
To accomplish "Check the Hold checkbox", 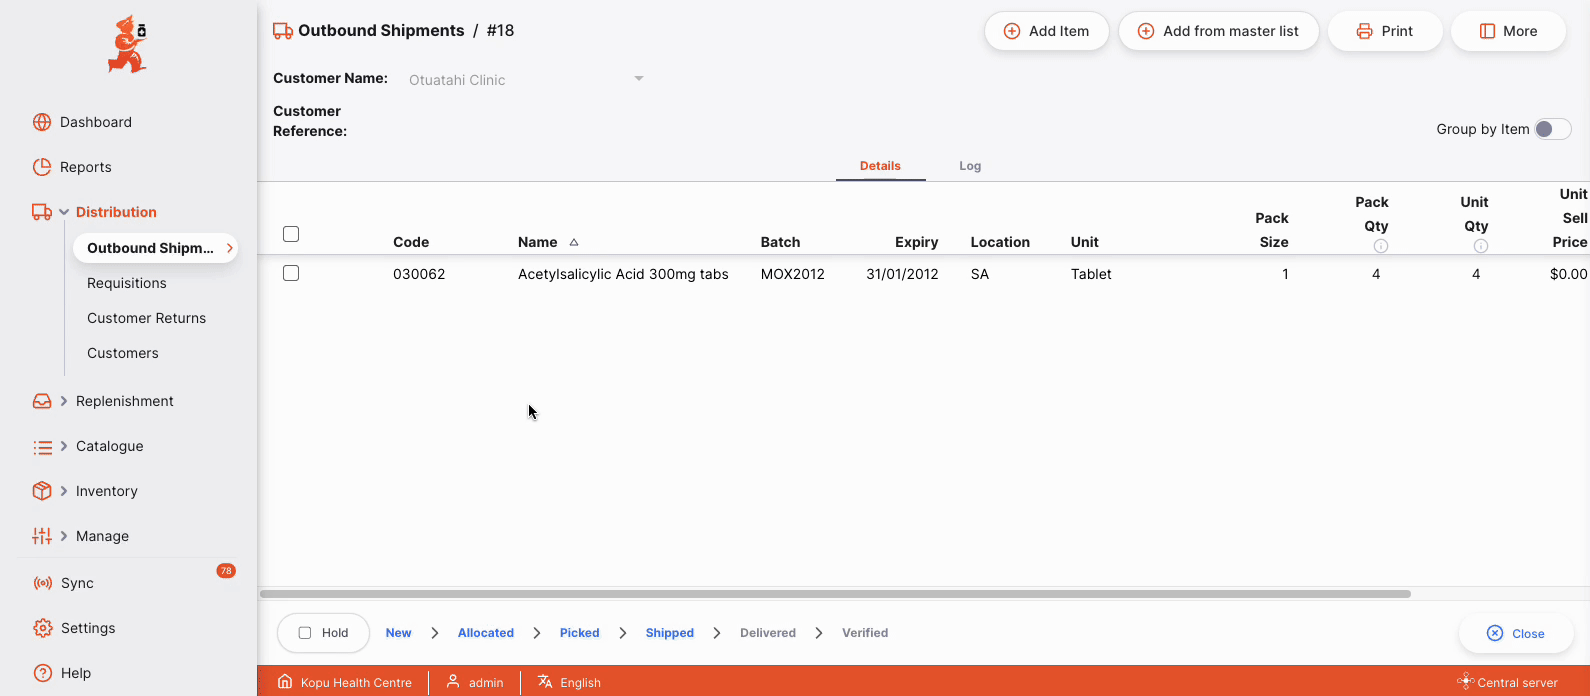I will point(305,633).
